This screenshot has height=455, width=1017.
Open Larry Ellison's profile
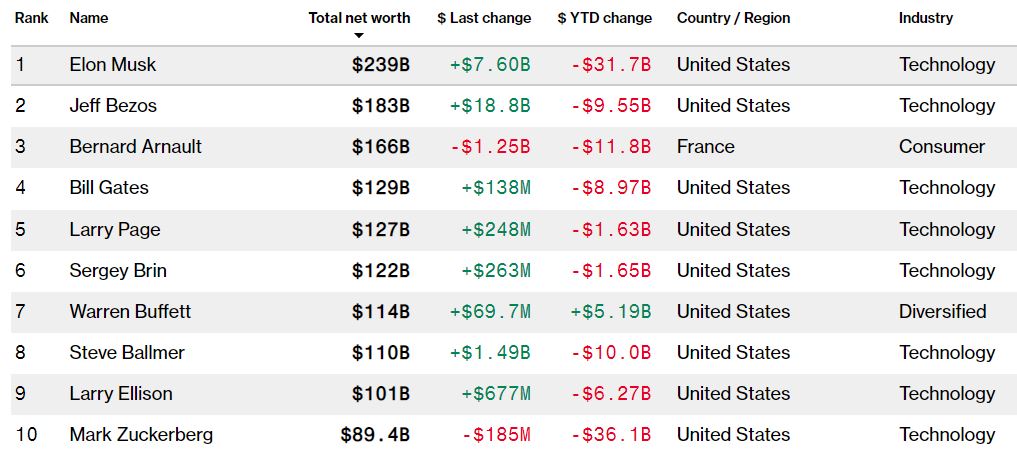pyautogui.click(x=121, y=394)
